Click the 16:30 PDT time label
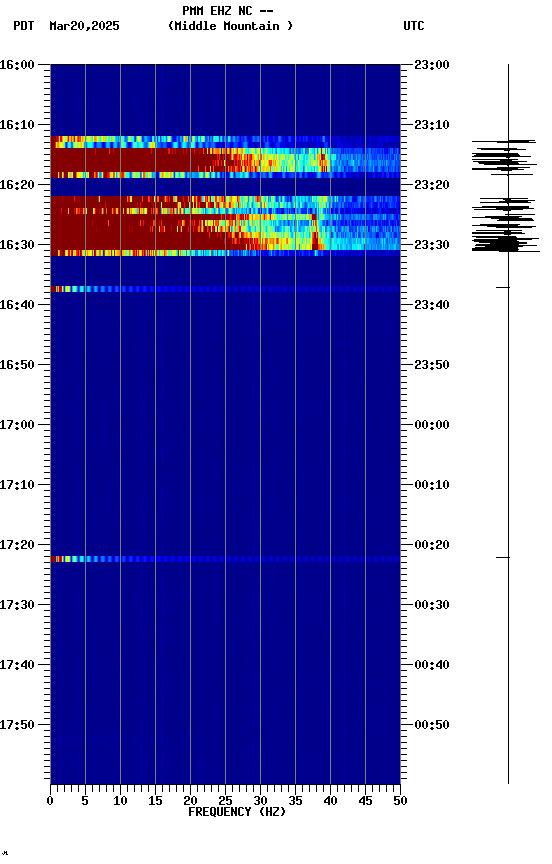The width and height of the screenshot is (552, 864). coord(17,245)
